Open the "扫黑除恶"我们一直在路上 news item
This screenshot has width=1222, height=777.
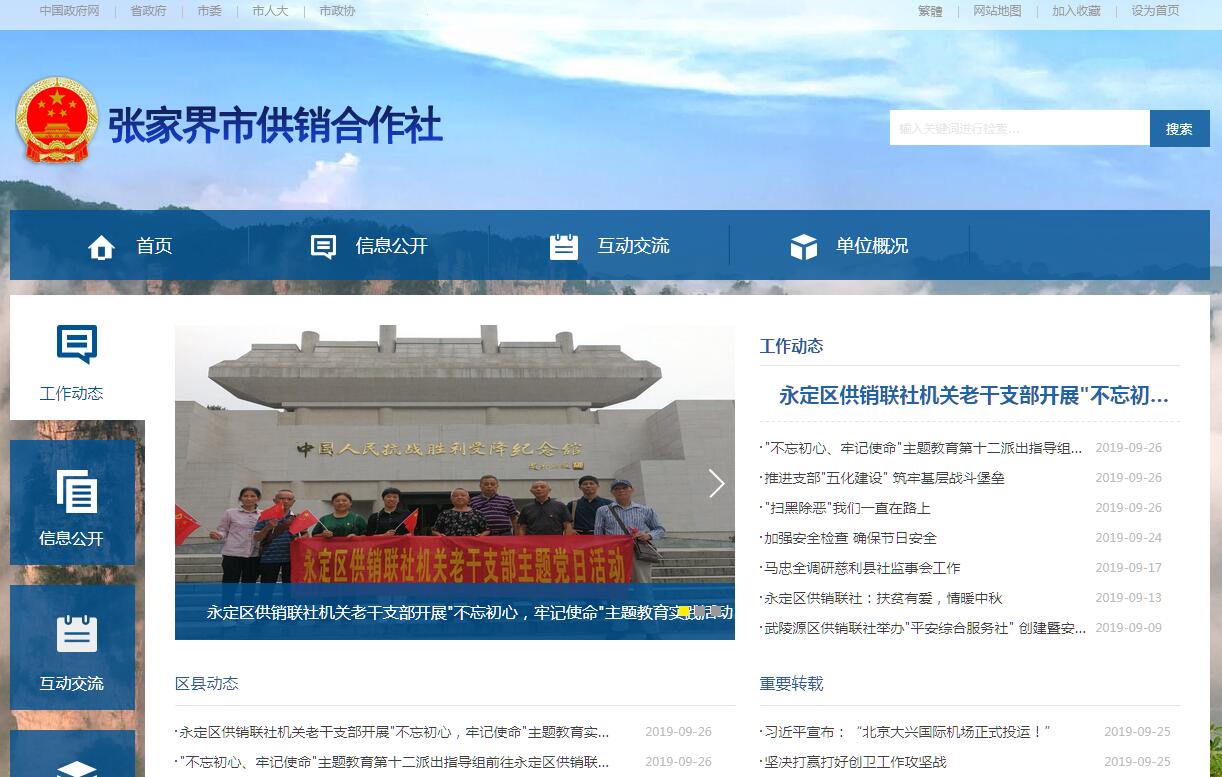(847, 508)
